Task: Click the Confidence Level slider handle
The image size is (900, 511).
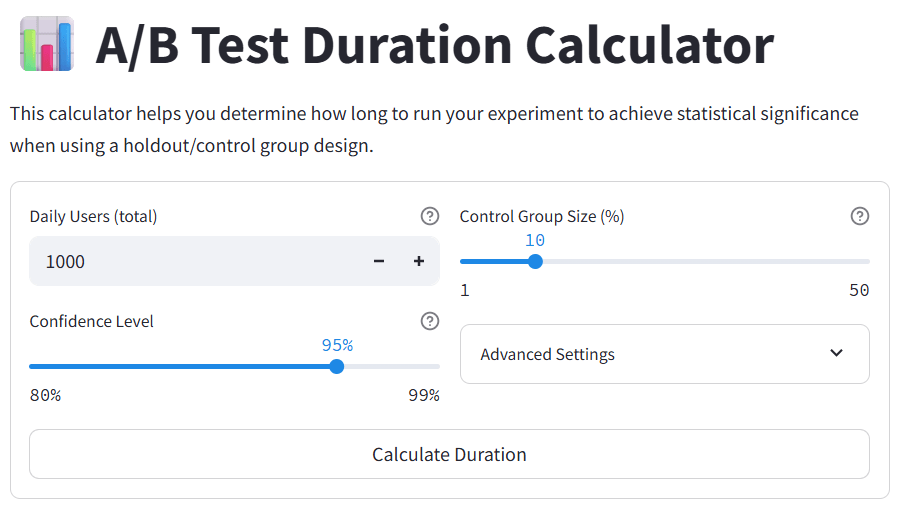Action: (x=337, y=367)
